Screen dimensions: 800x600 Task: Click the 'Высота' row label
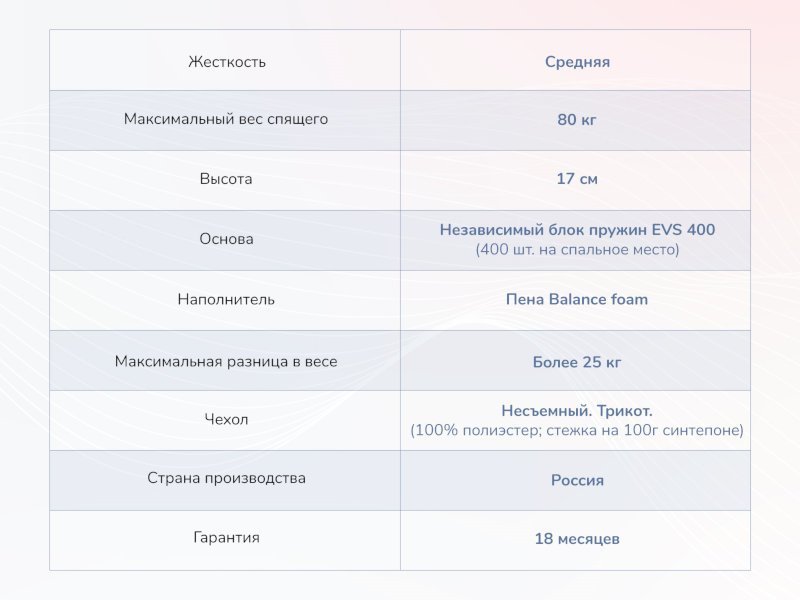coord(226,179)
